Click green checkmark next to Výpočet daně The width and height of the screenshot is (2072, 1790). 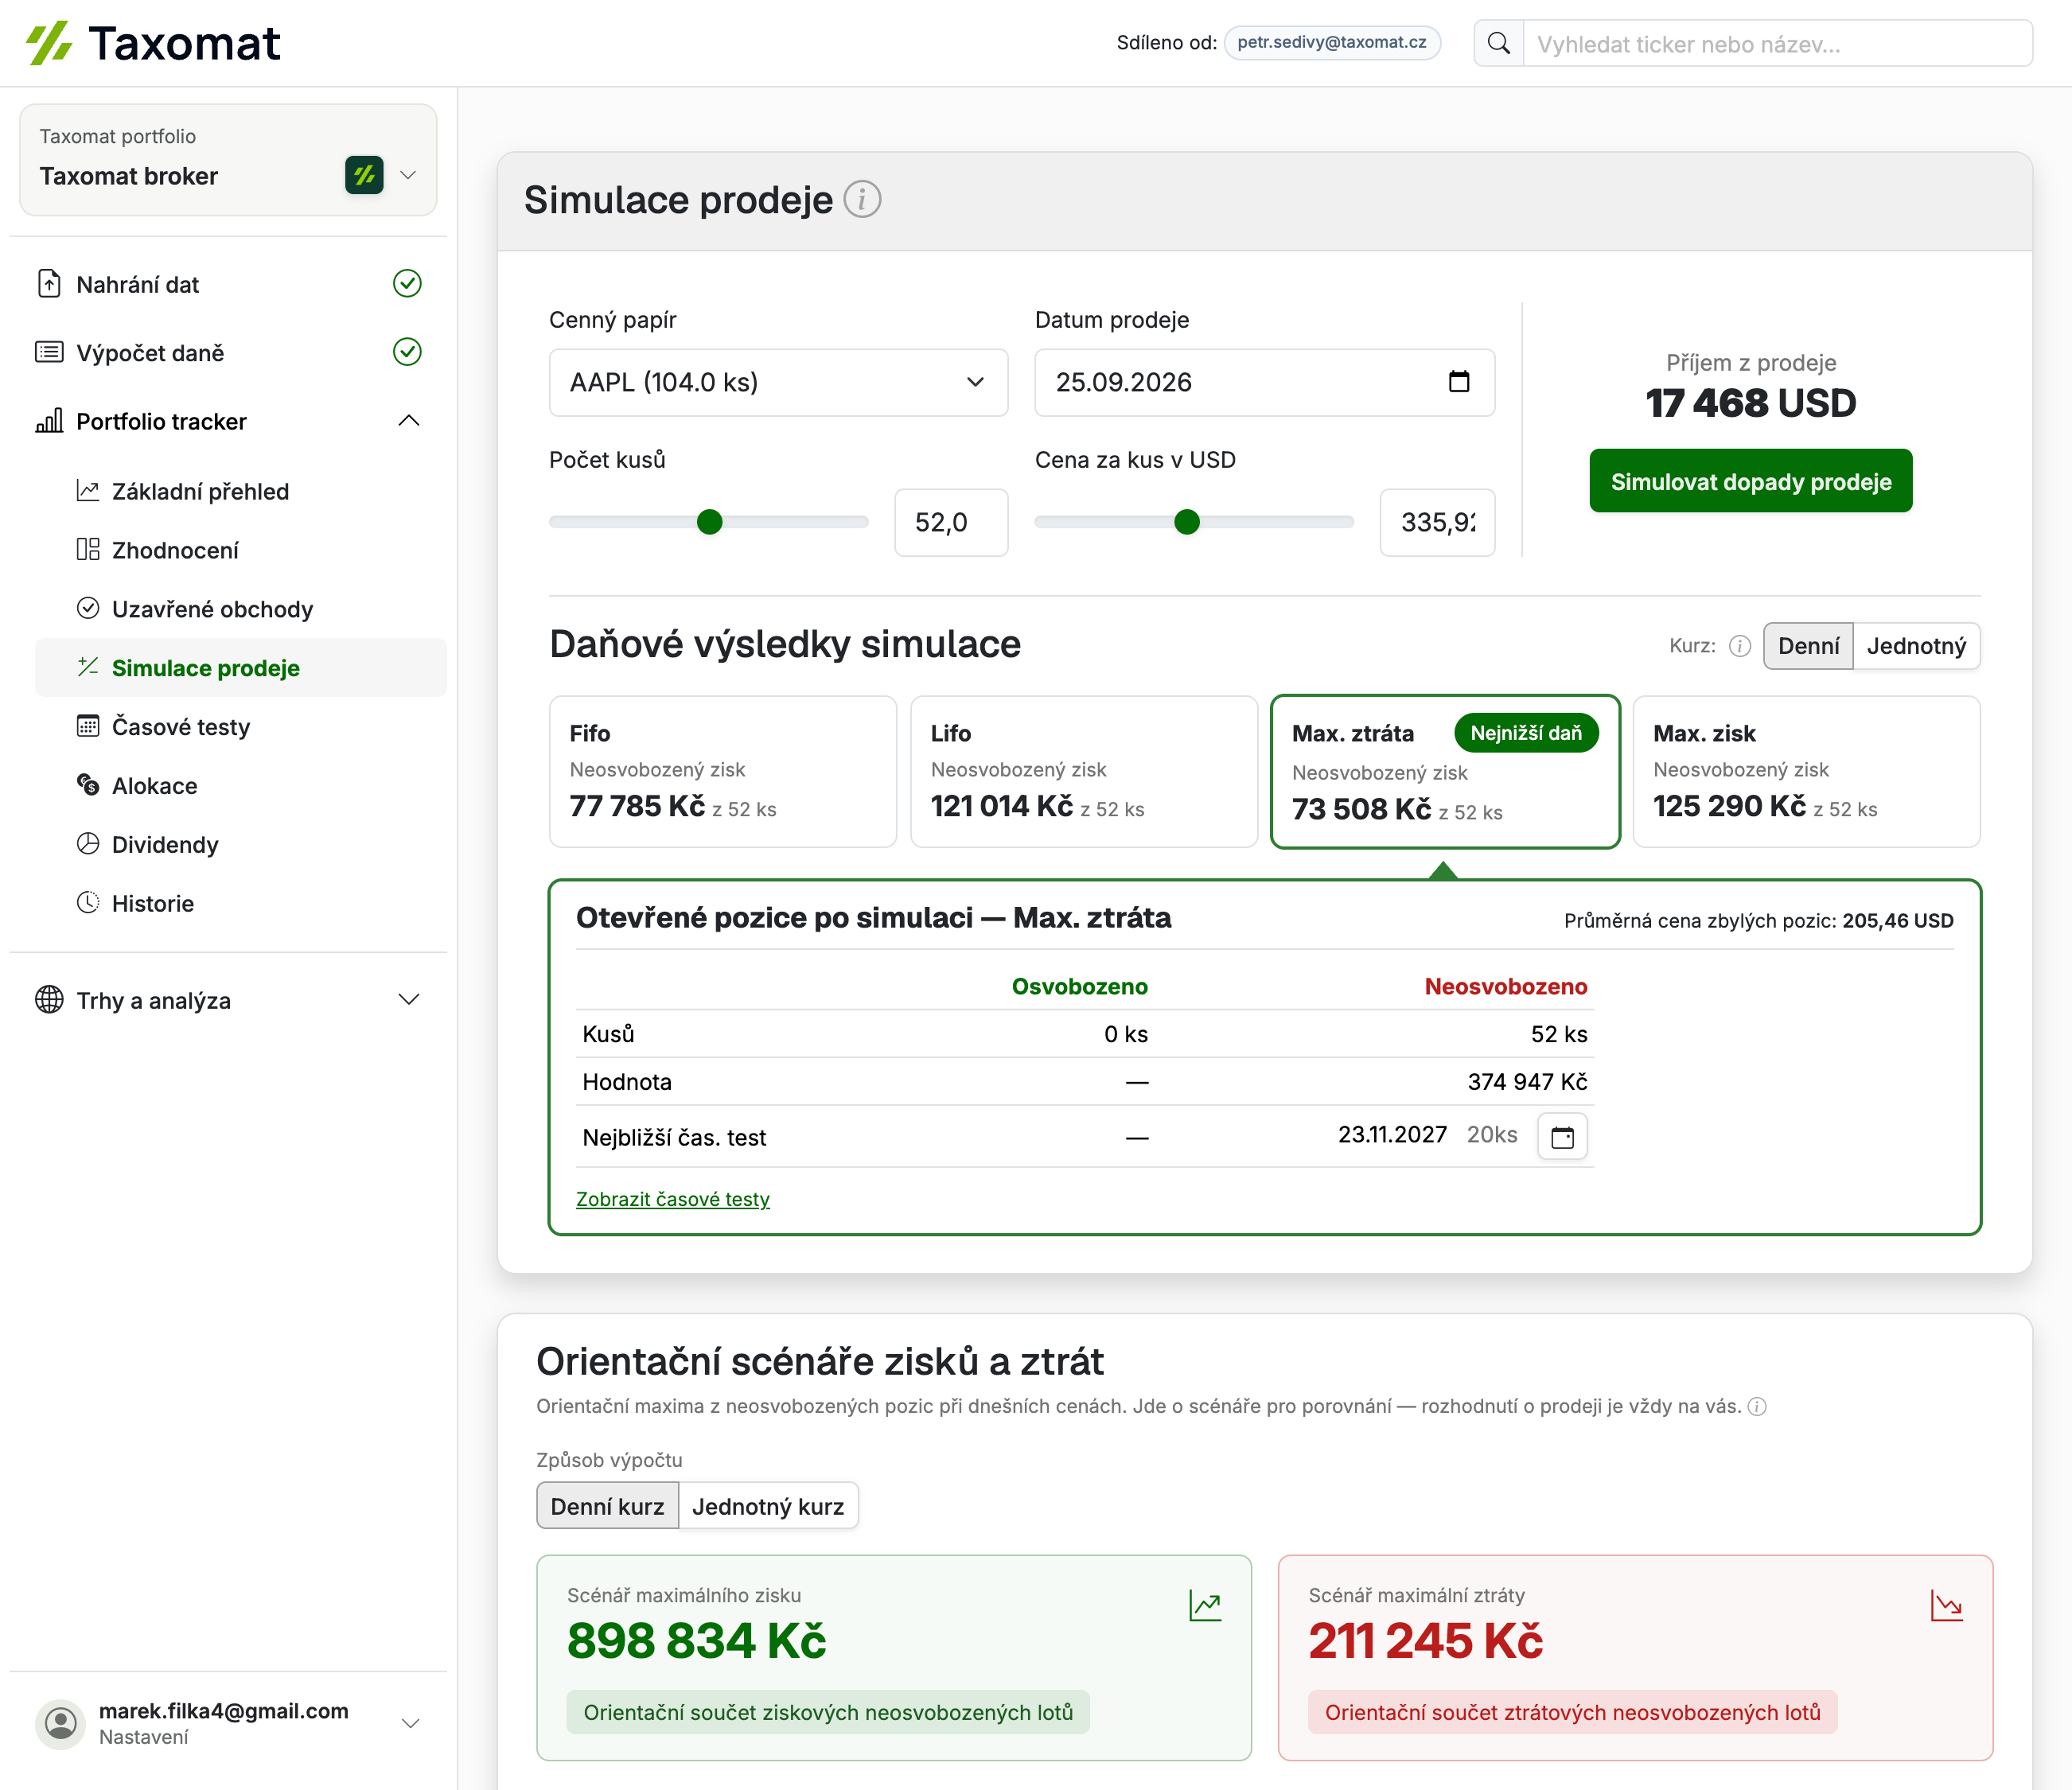tap(407, 351)
